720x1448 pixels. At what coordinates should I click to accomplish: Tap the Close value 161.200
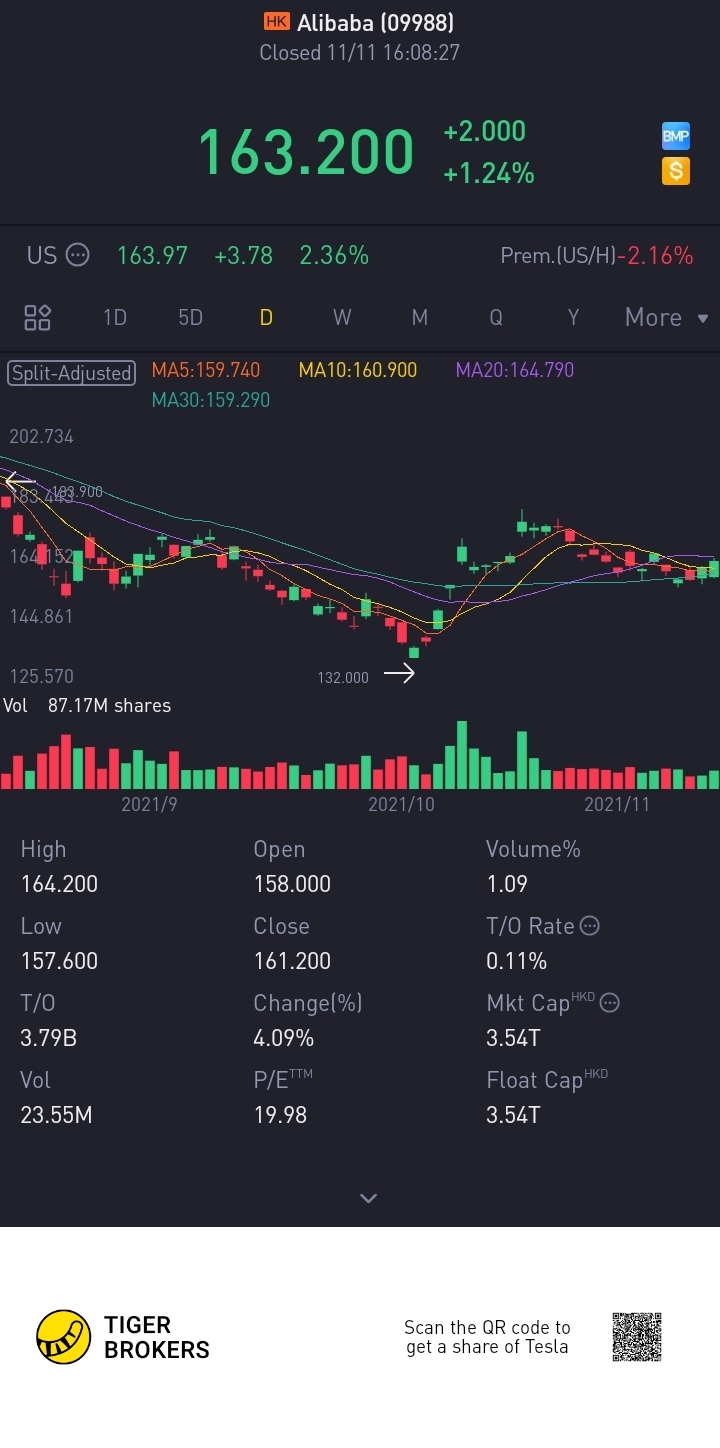click(x=292, y=961)
